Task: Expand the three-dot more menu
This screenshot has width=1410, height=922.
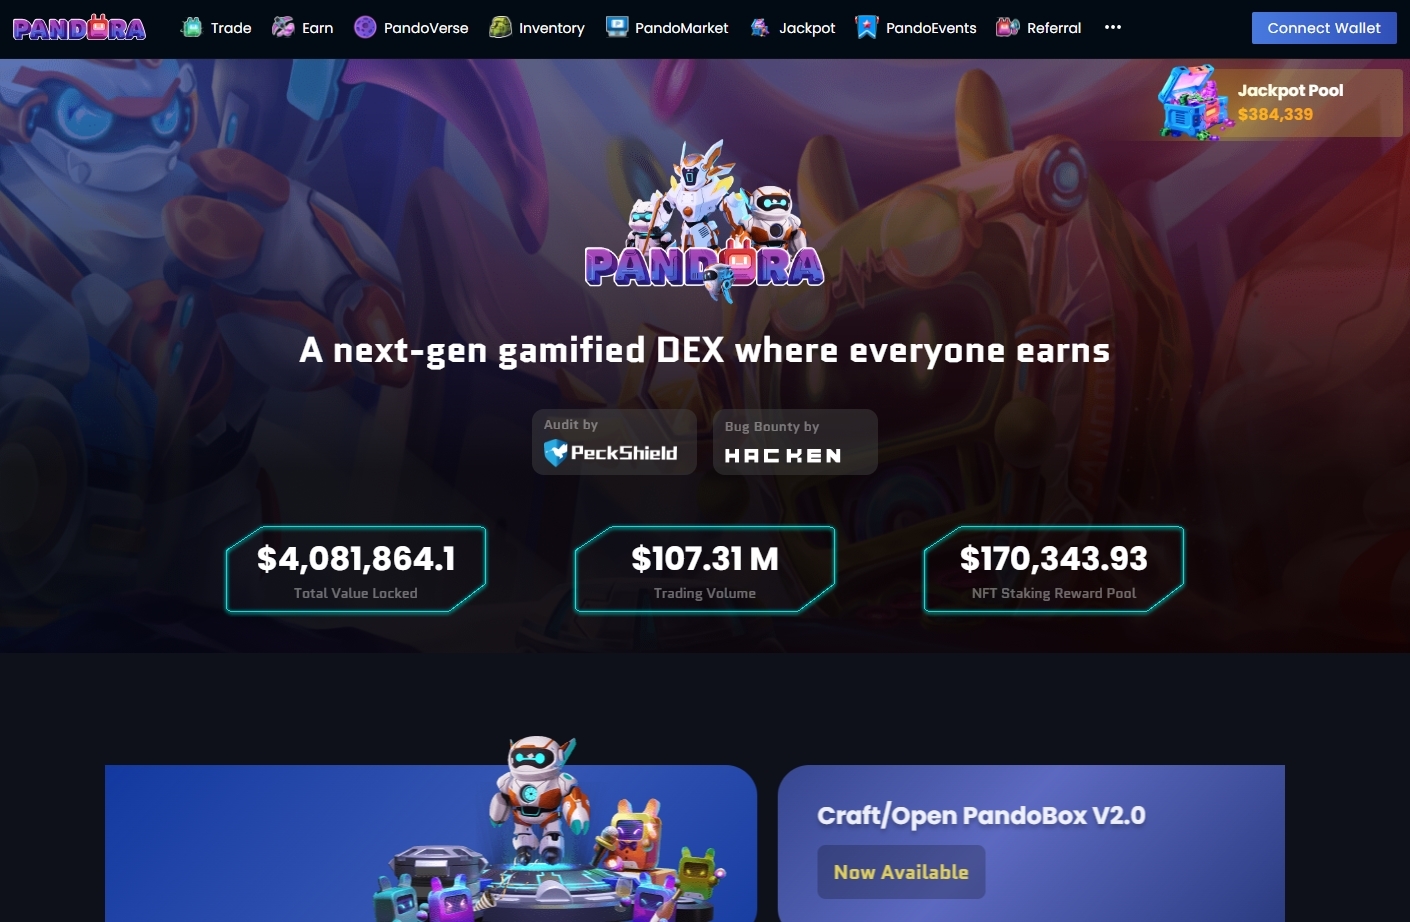Action: coord(1113,28)
